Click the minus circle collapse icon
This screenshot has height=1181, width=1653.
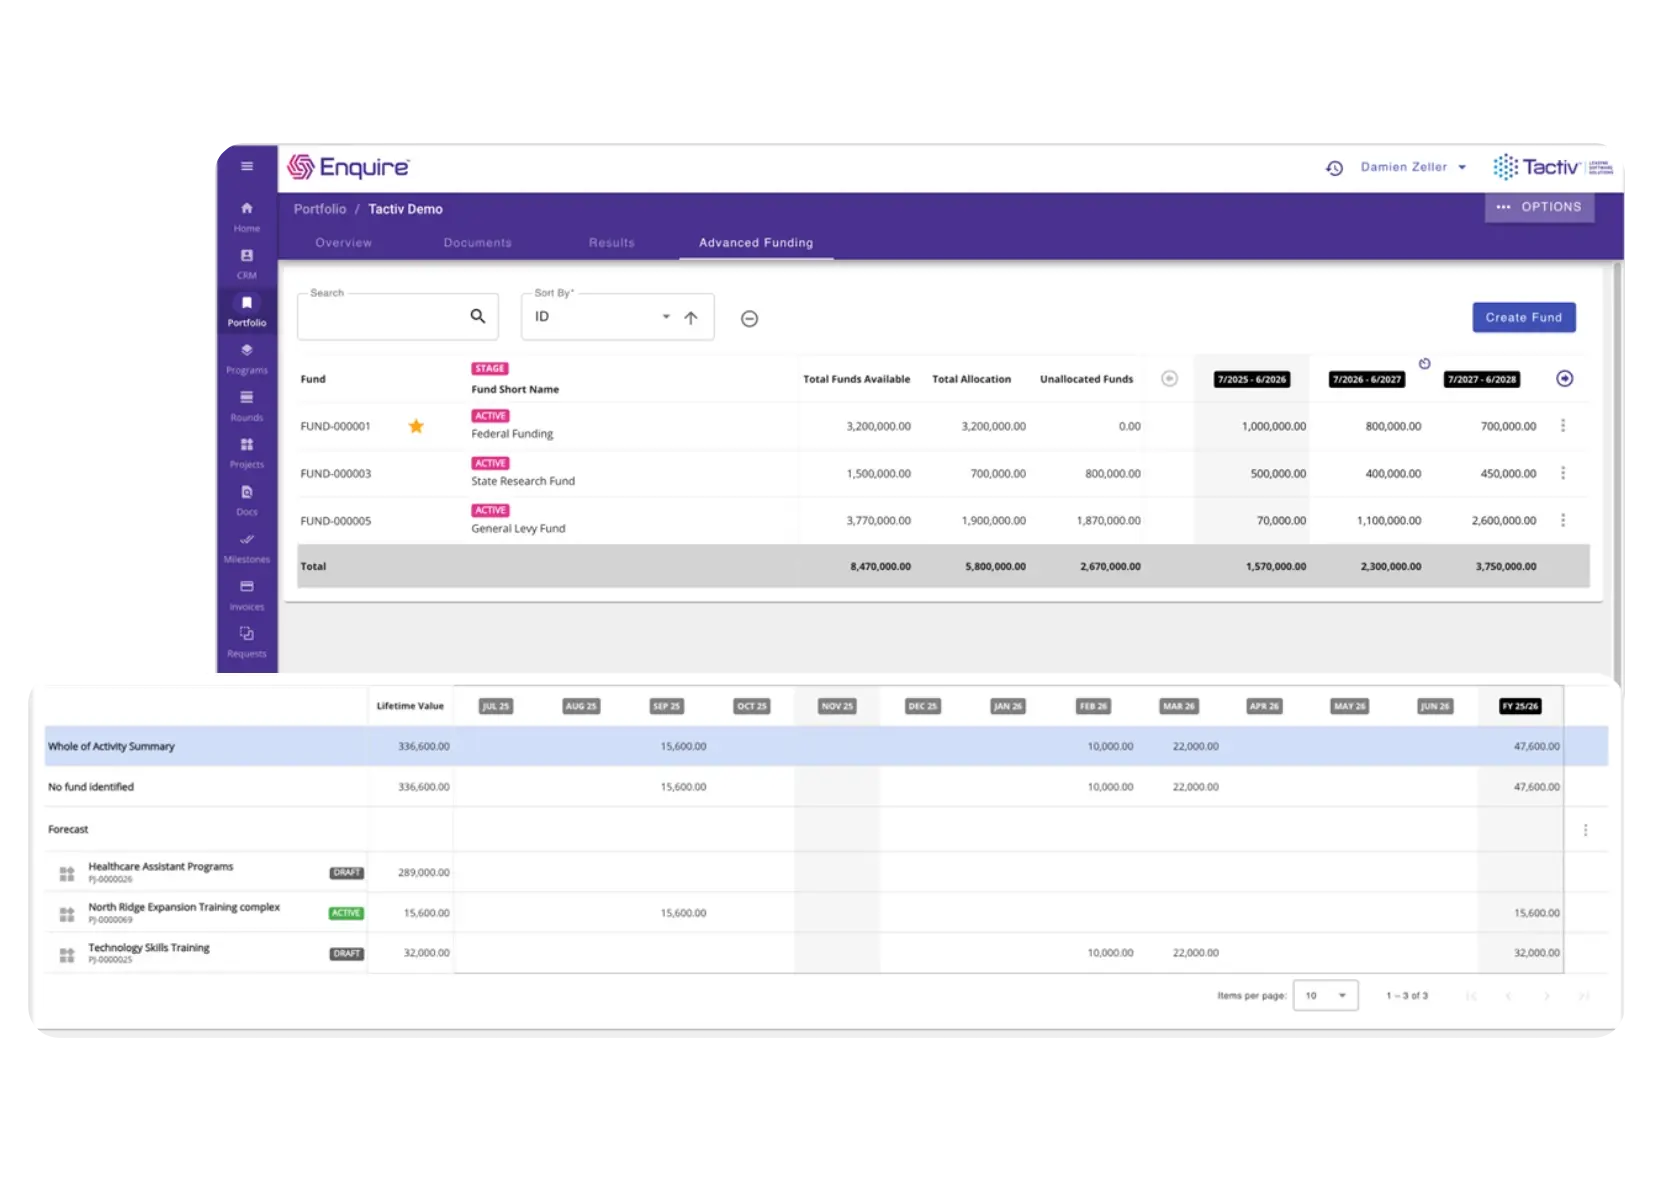(749, 319)
